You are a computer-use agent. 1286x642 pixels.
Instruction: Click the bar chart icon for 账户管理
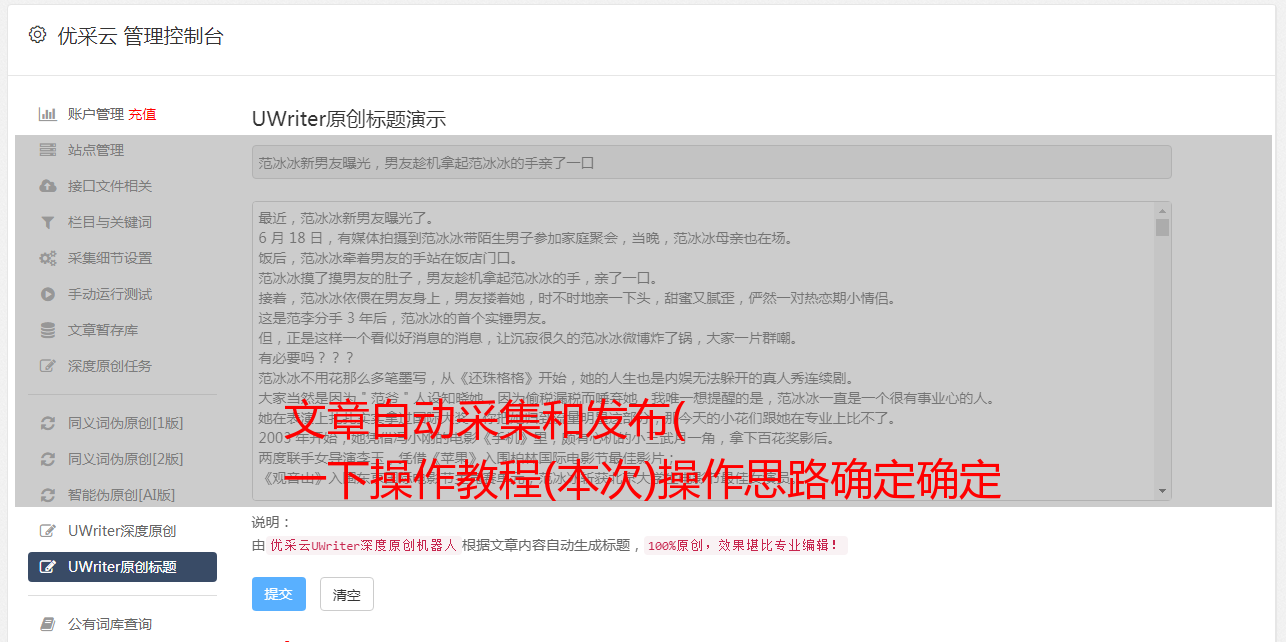click(47, 114)
